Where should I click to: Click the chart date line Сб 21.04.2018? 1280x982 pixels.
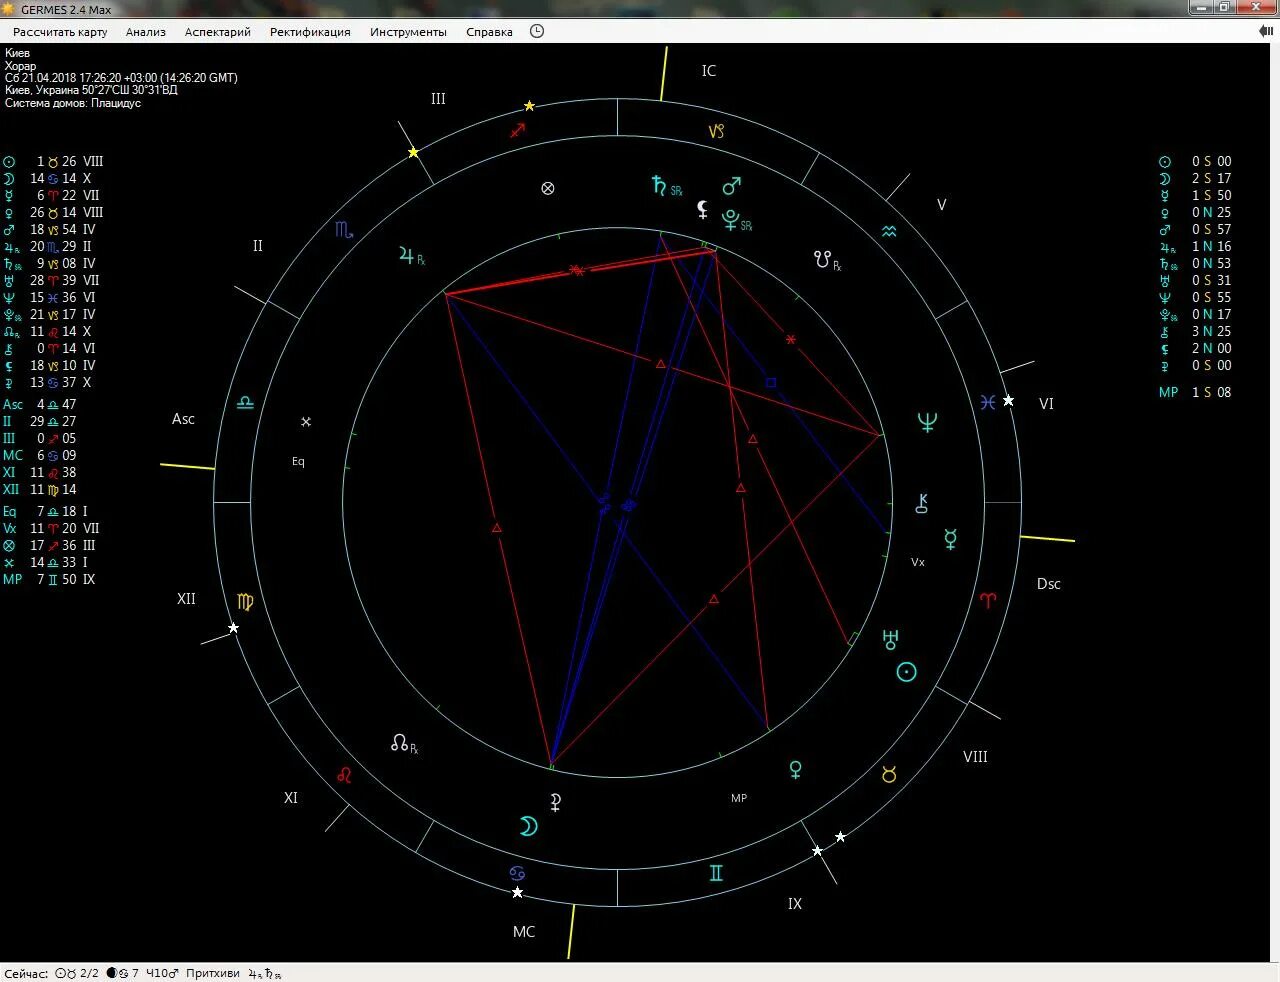(x=121, y=78)
